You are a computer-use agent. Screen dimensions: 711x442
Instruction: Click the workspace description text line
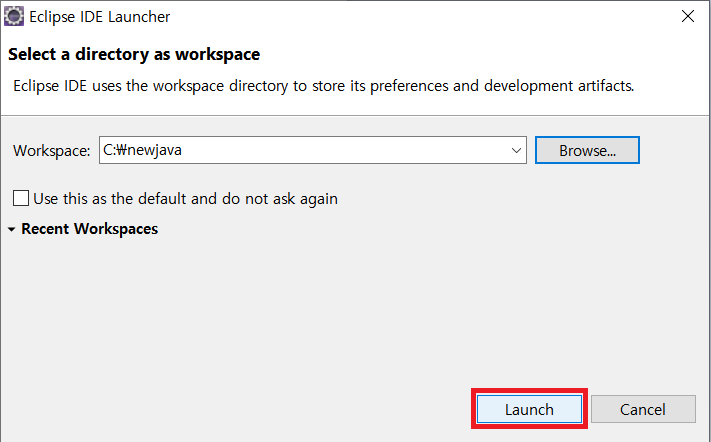[x=323, y=86]
